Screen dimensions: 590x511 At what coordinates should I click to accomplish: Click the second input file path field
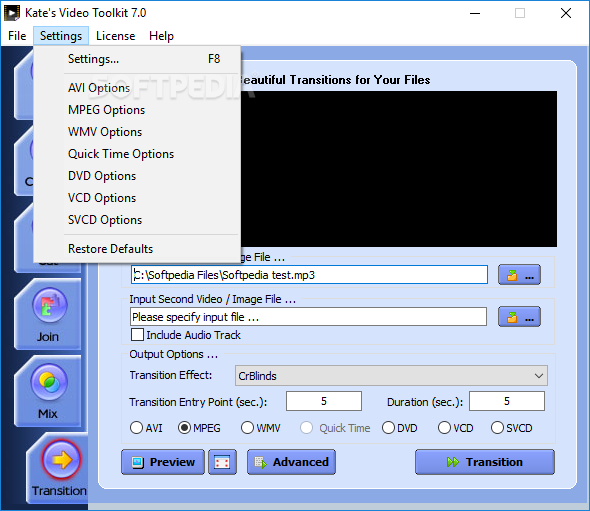[x=309, y=317]
